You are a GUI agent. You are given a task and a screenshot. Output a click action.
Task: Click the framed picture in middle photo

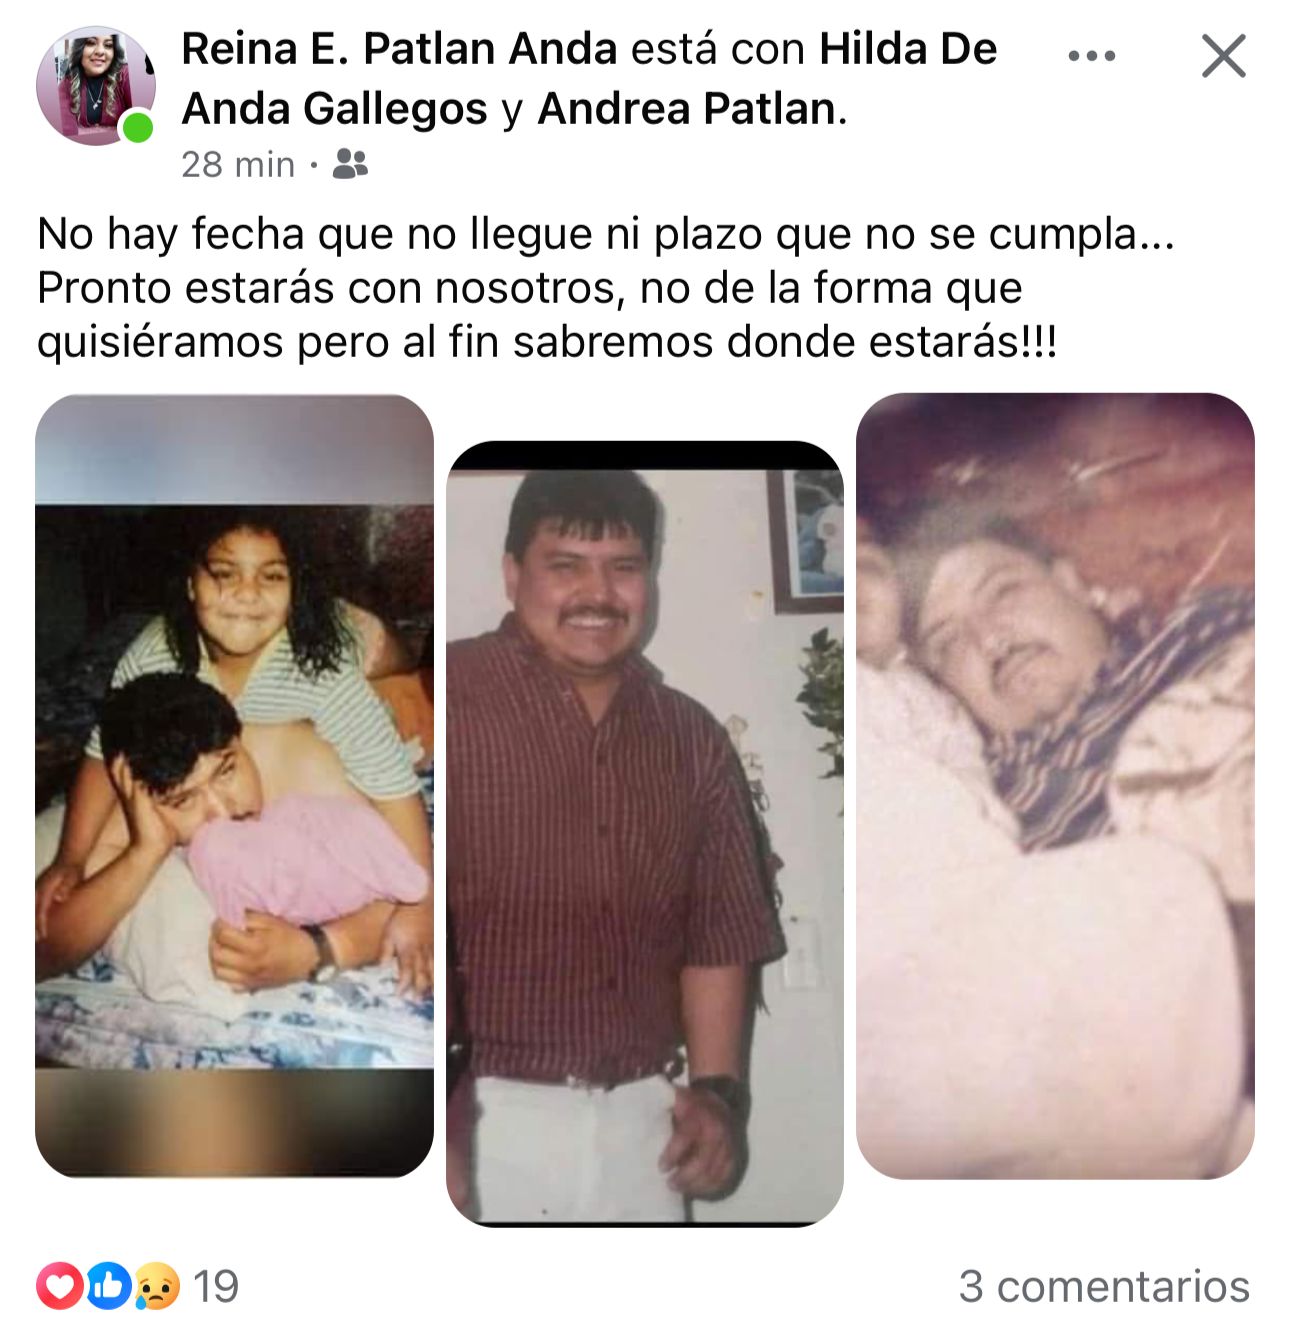pyautogui.click(x=805, y=540)
